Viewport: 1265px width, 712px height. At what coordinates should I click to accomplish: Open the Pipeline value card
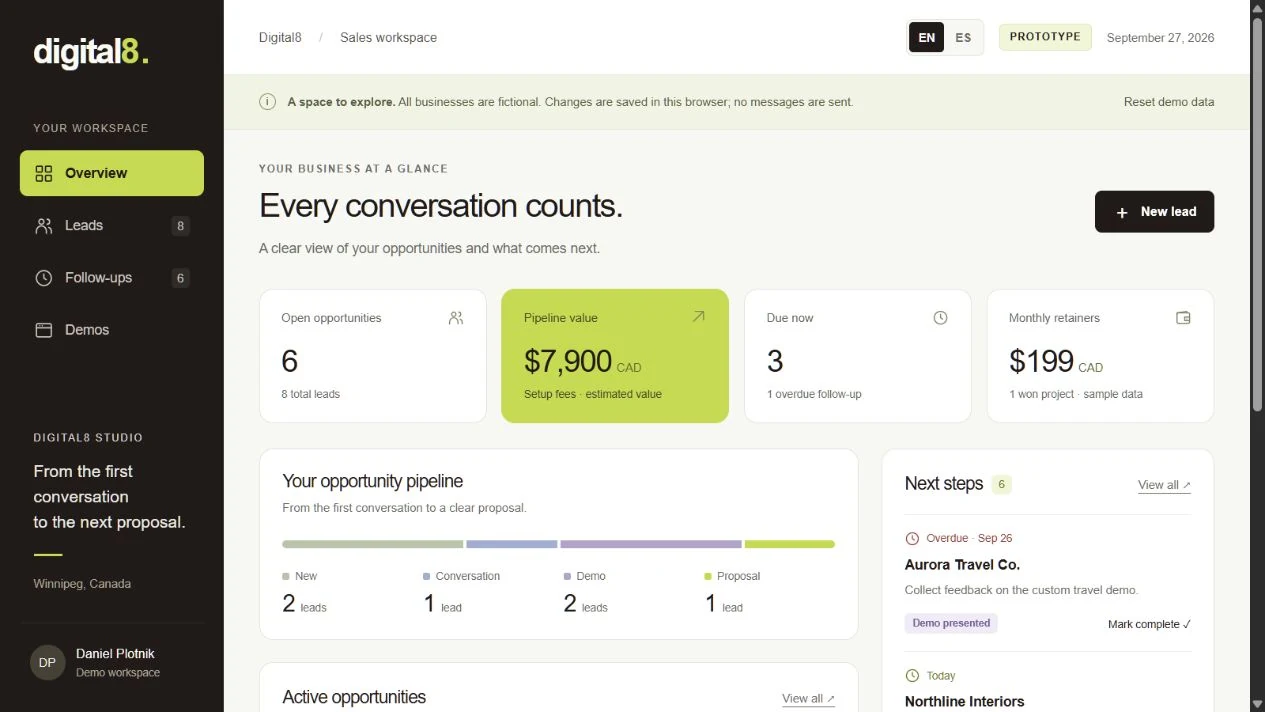[615, 356]
